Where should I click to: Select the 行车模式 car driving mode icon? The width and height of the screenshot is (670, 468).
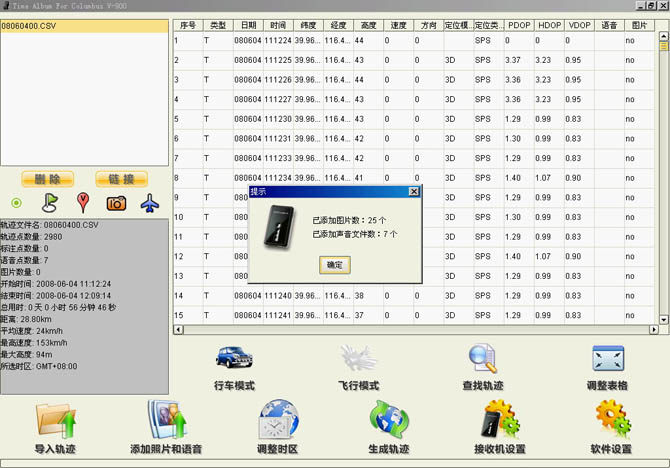tap(234, 357)
